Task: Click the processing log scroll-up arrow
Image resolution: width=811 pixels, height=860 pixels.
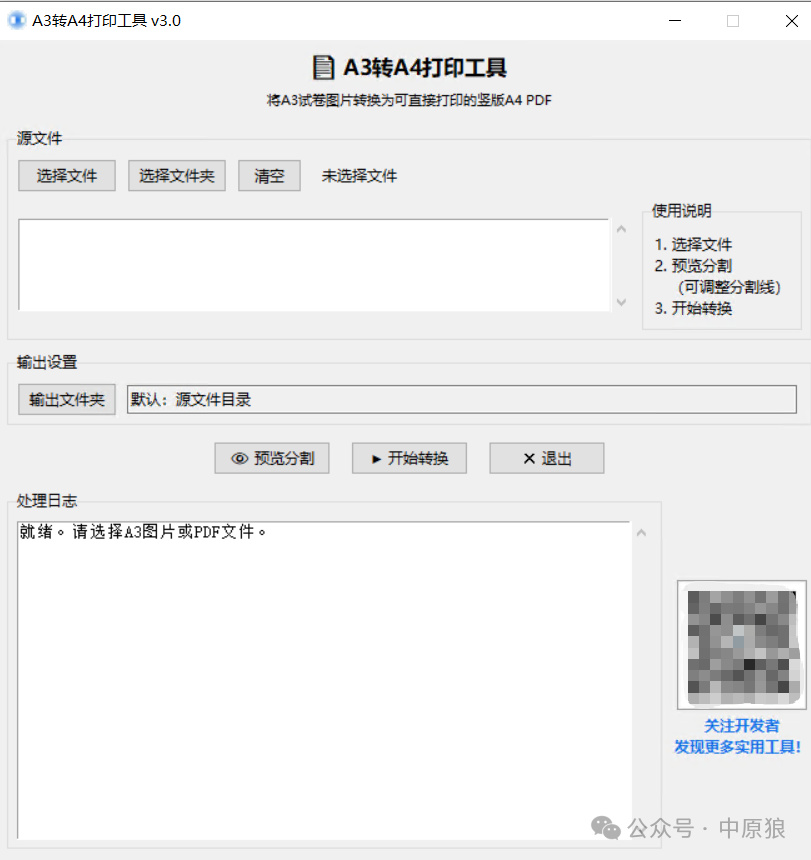Action: point(641,533)
